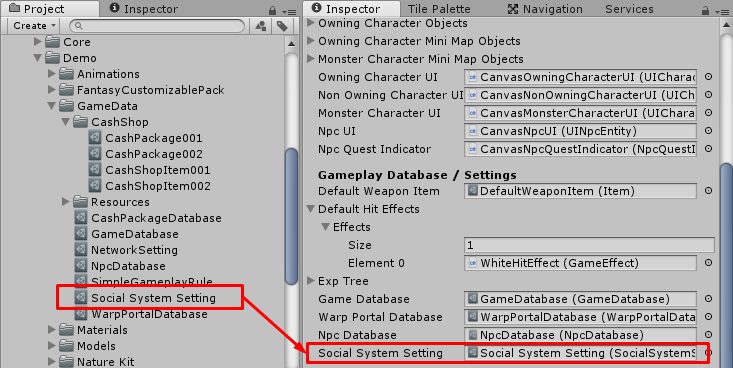Open the search-by-type filter icon

261,26
